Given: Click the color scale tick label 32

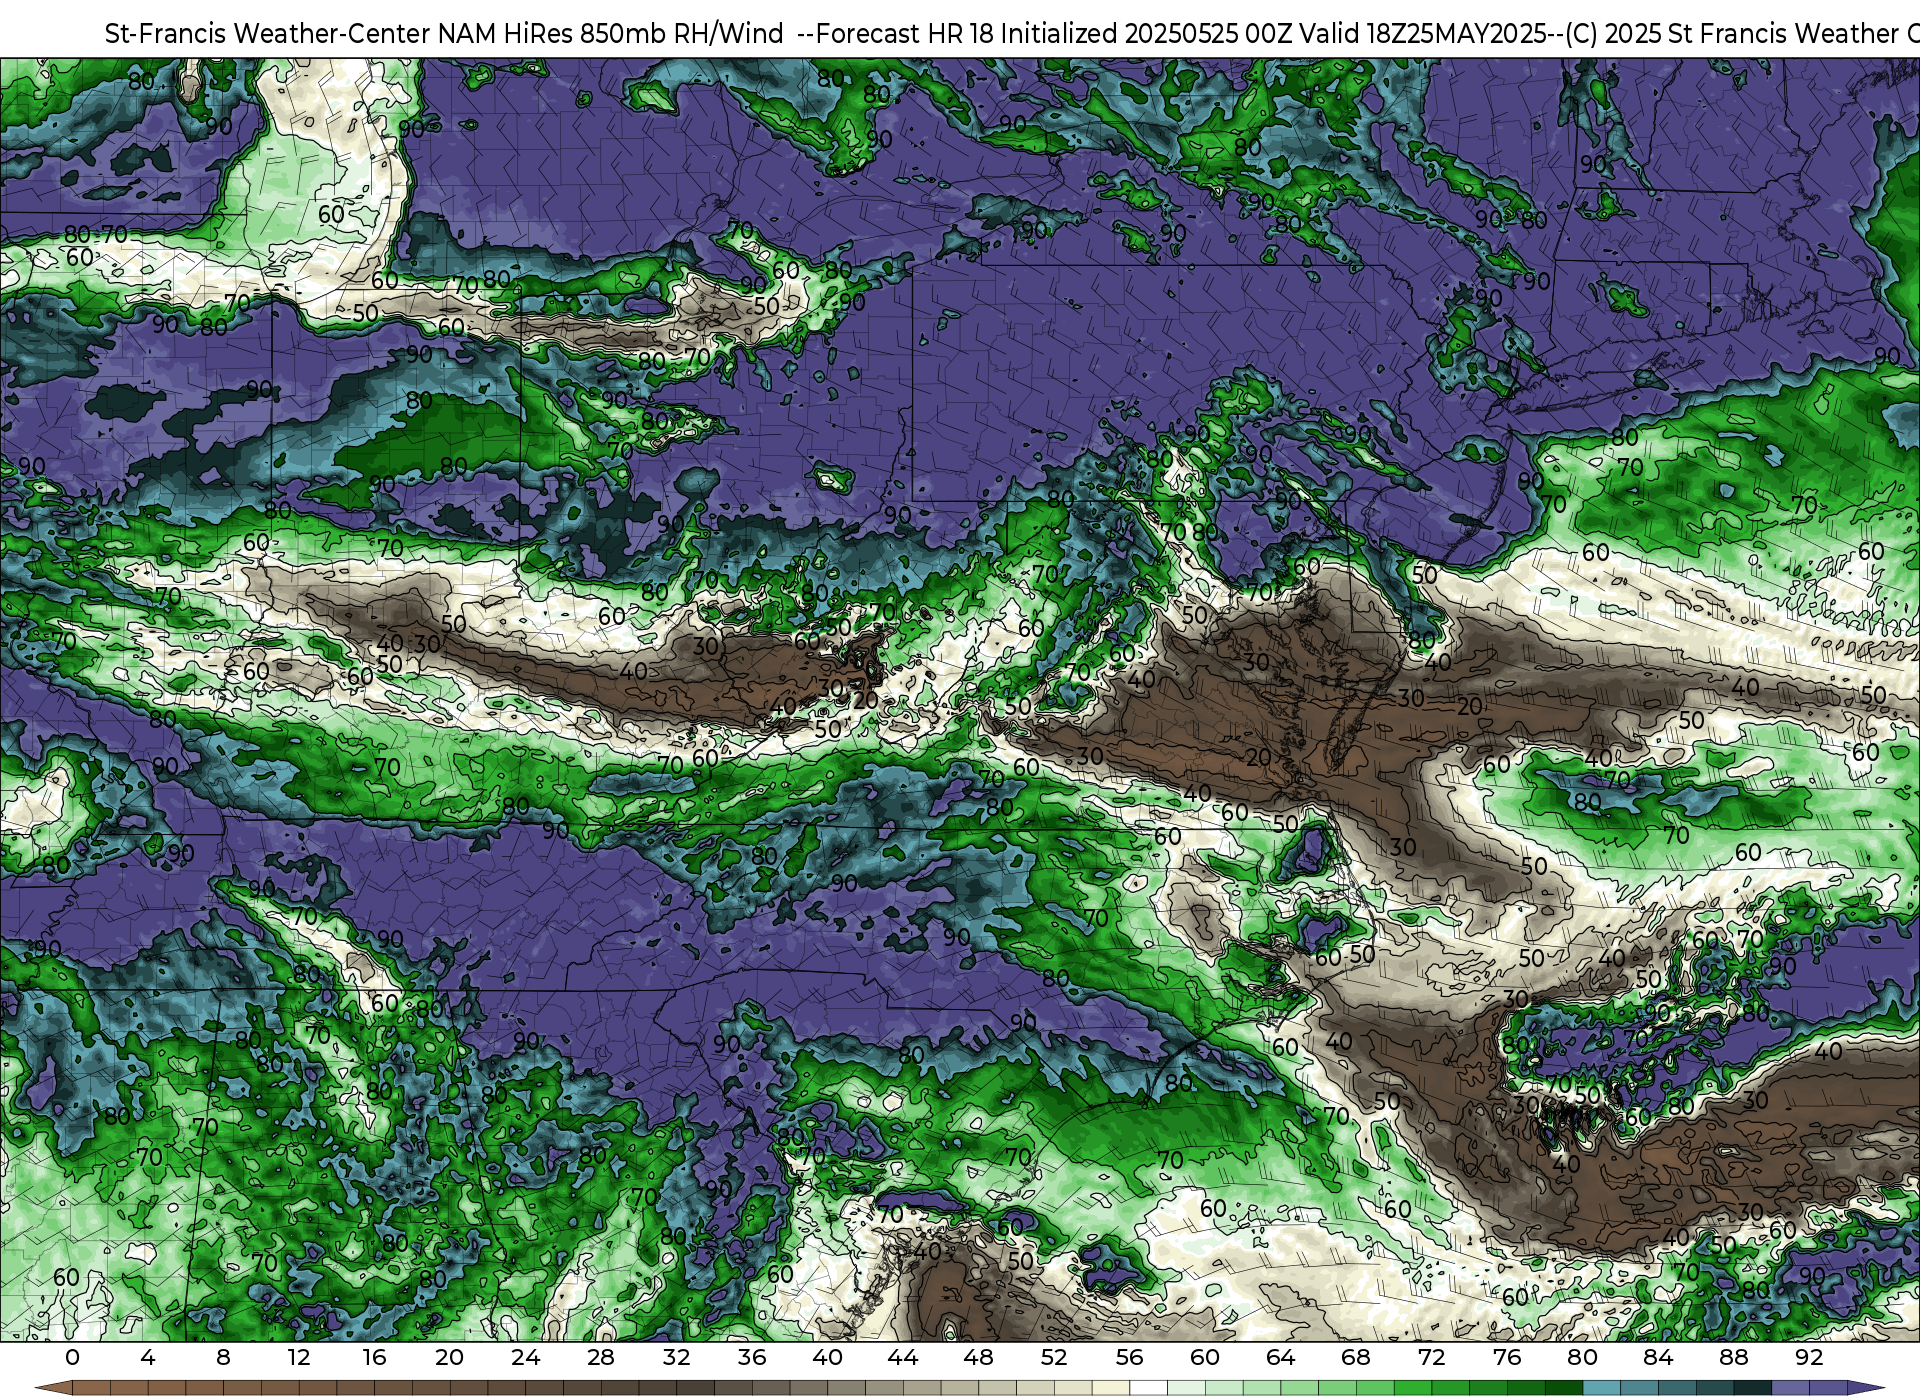Looking at the screenshot, I should (676, 1357).
